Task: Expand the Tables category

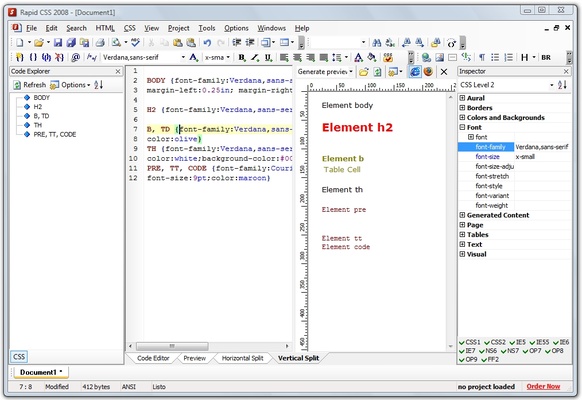Action: click(x=462, y=235)
